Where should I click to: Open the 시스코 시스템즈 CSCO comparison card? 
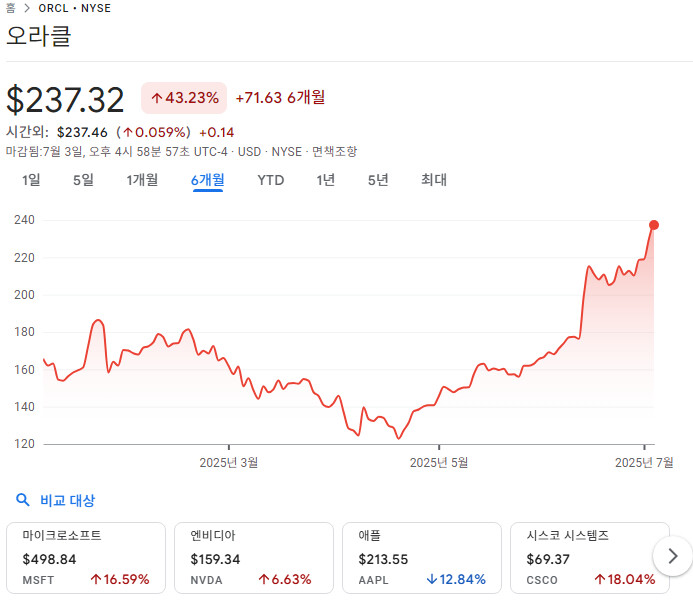[x=590, y=558]
